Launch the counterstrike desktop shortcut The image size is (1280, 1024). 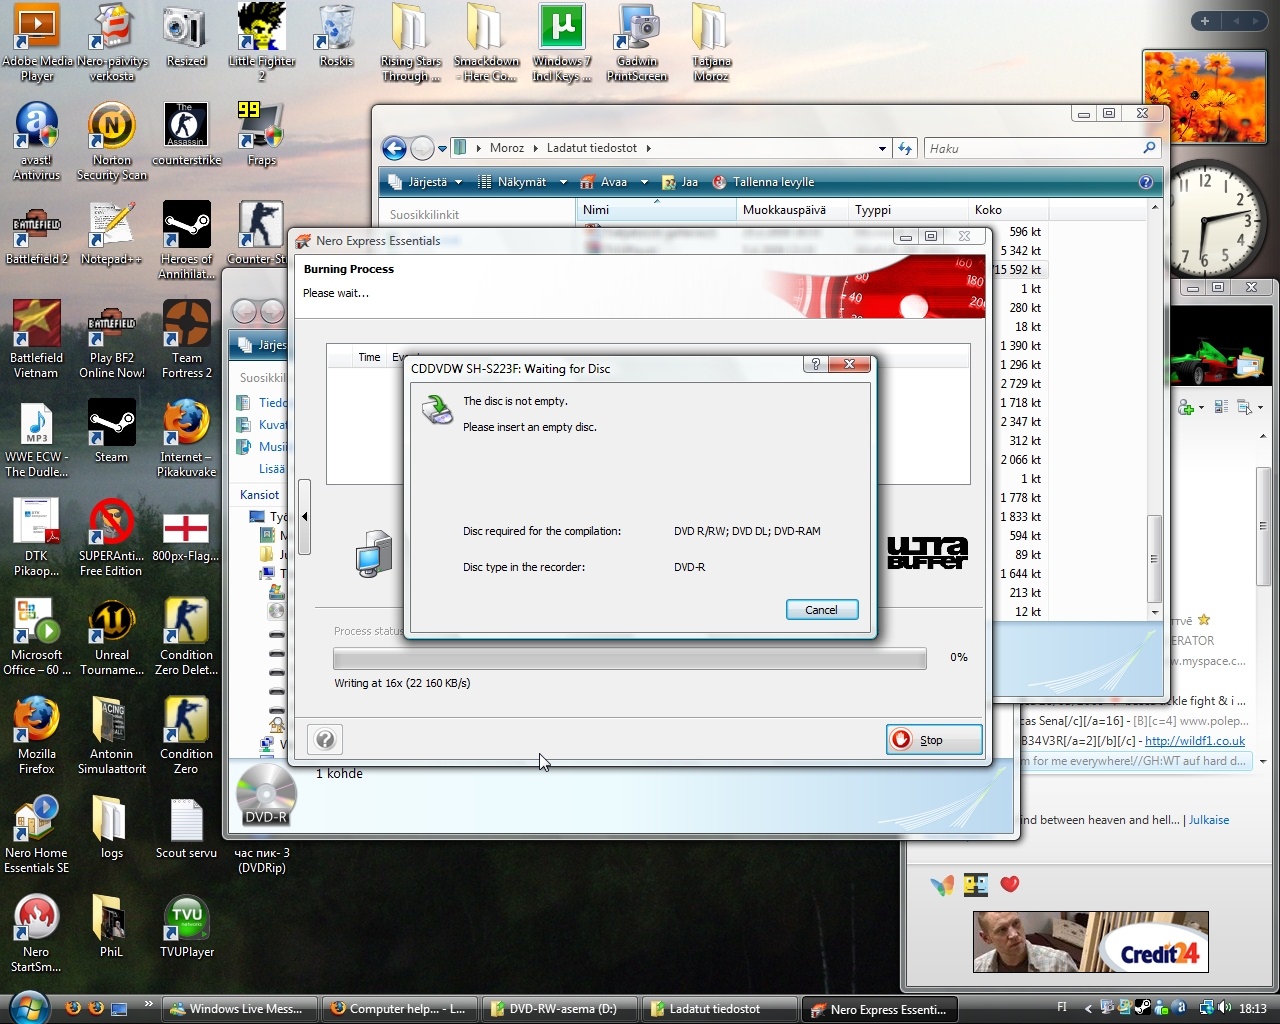point(187,134)
